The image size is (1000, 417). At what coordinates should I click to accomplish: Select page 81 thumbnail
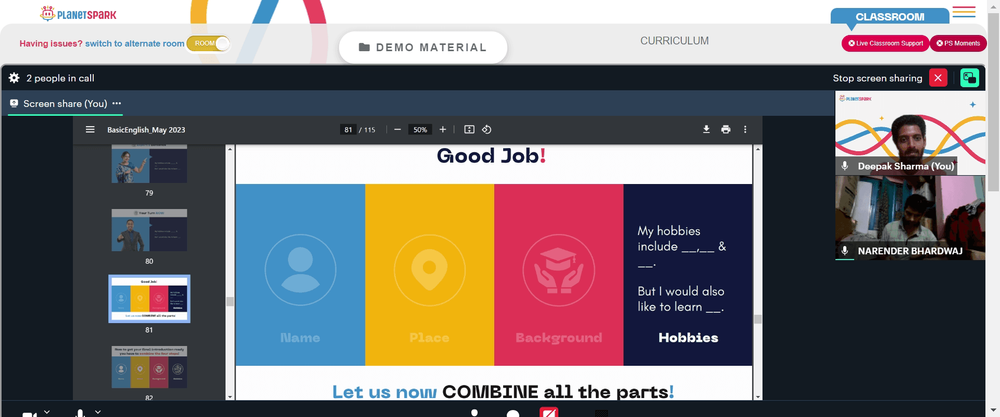click(149, 299)
